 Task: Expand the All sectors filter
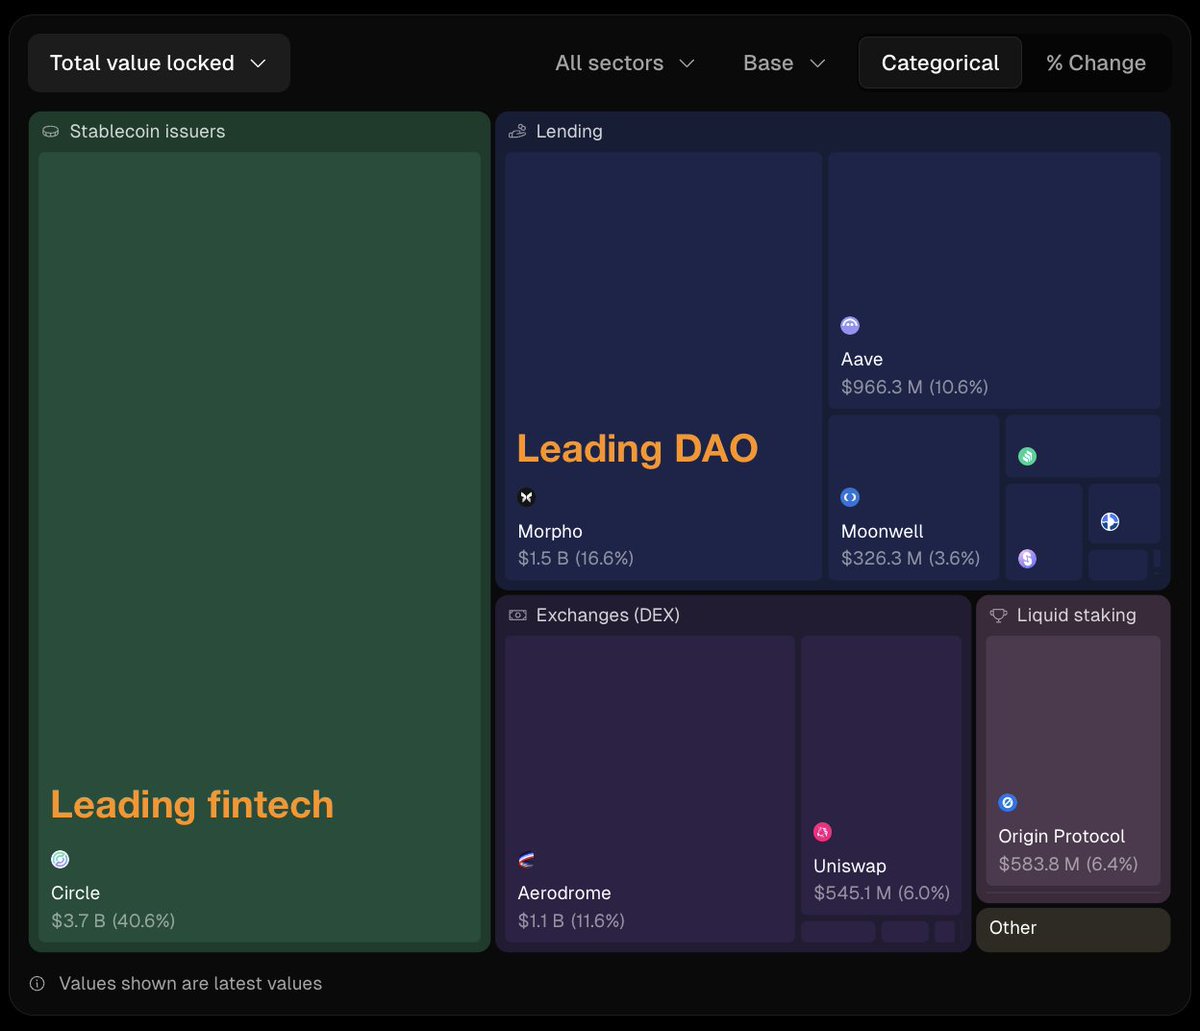(x=625, y=63)
